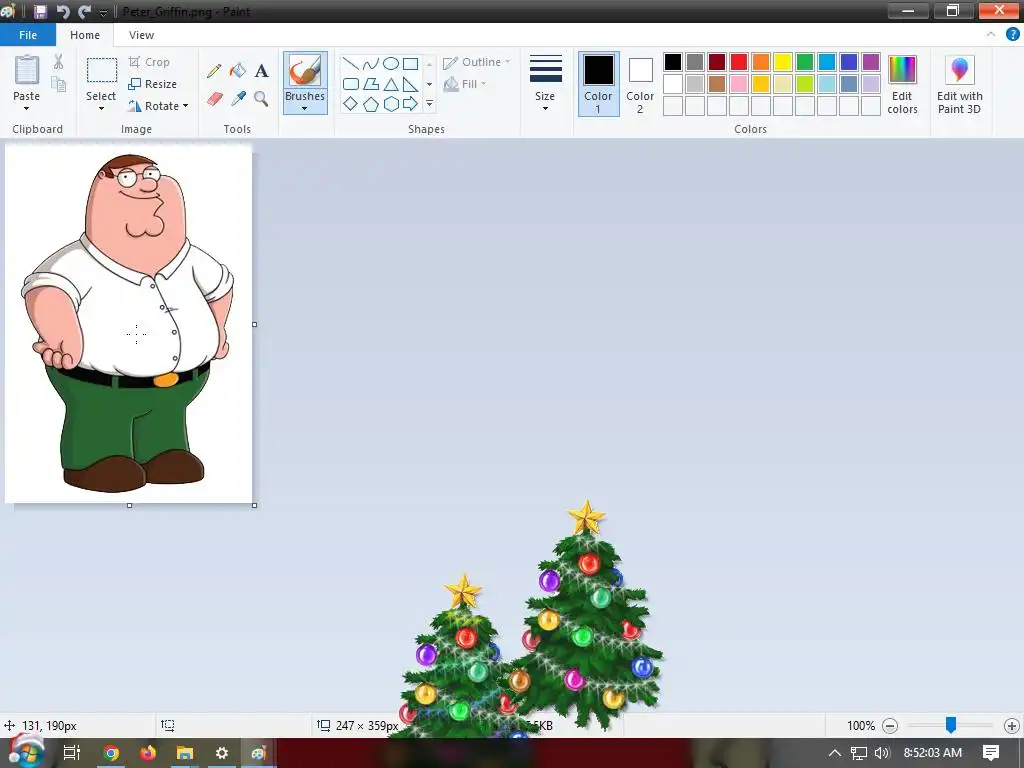Select the Eraser tool
Image resolution: width=1024 pixels, height=768 pixels.
click(215, 99)
